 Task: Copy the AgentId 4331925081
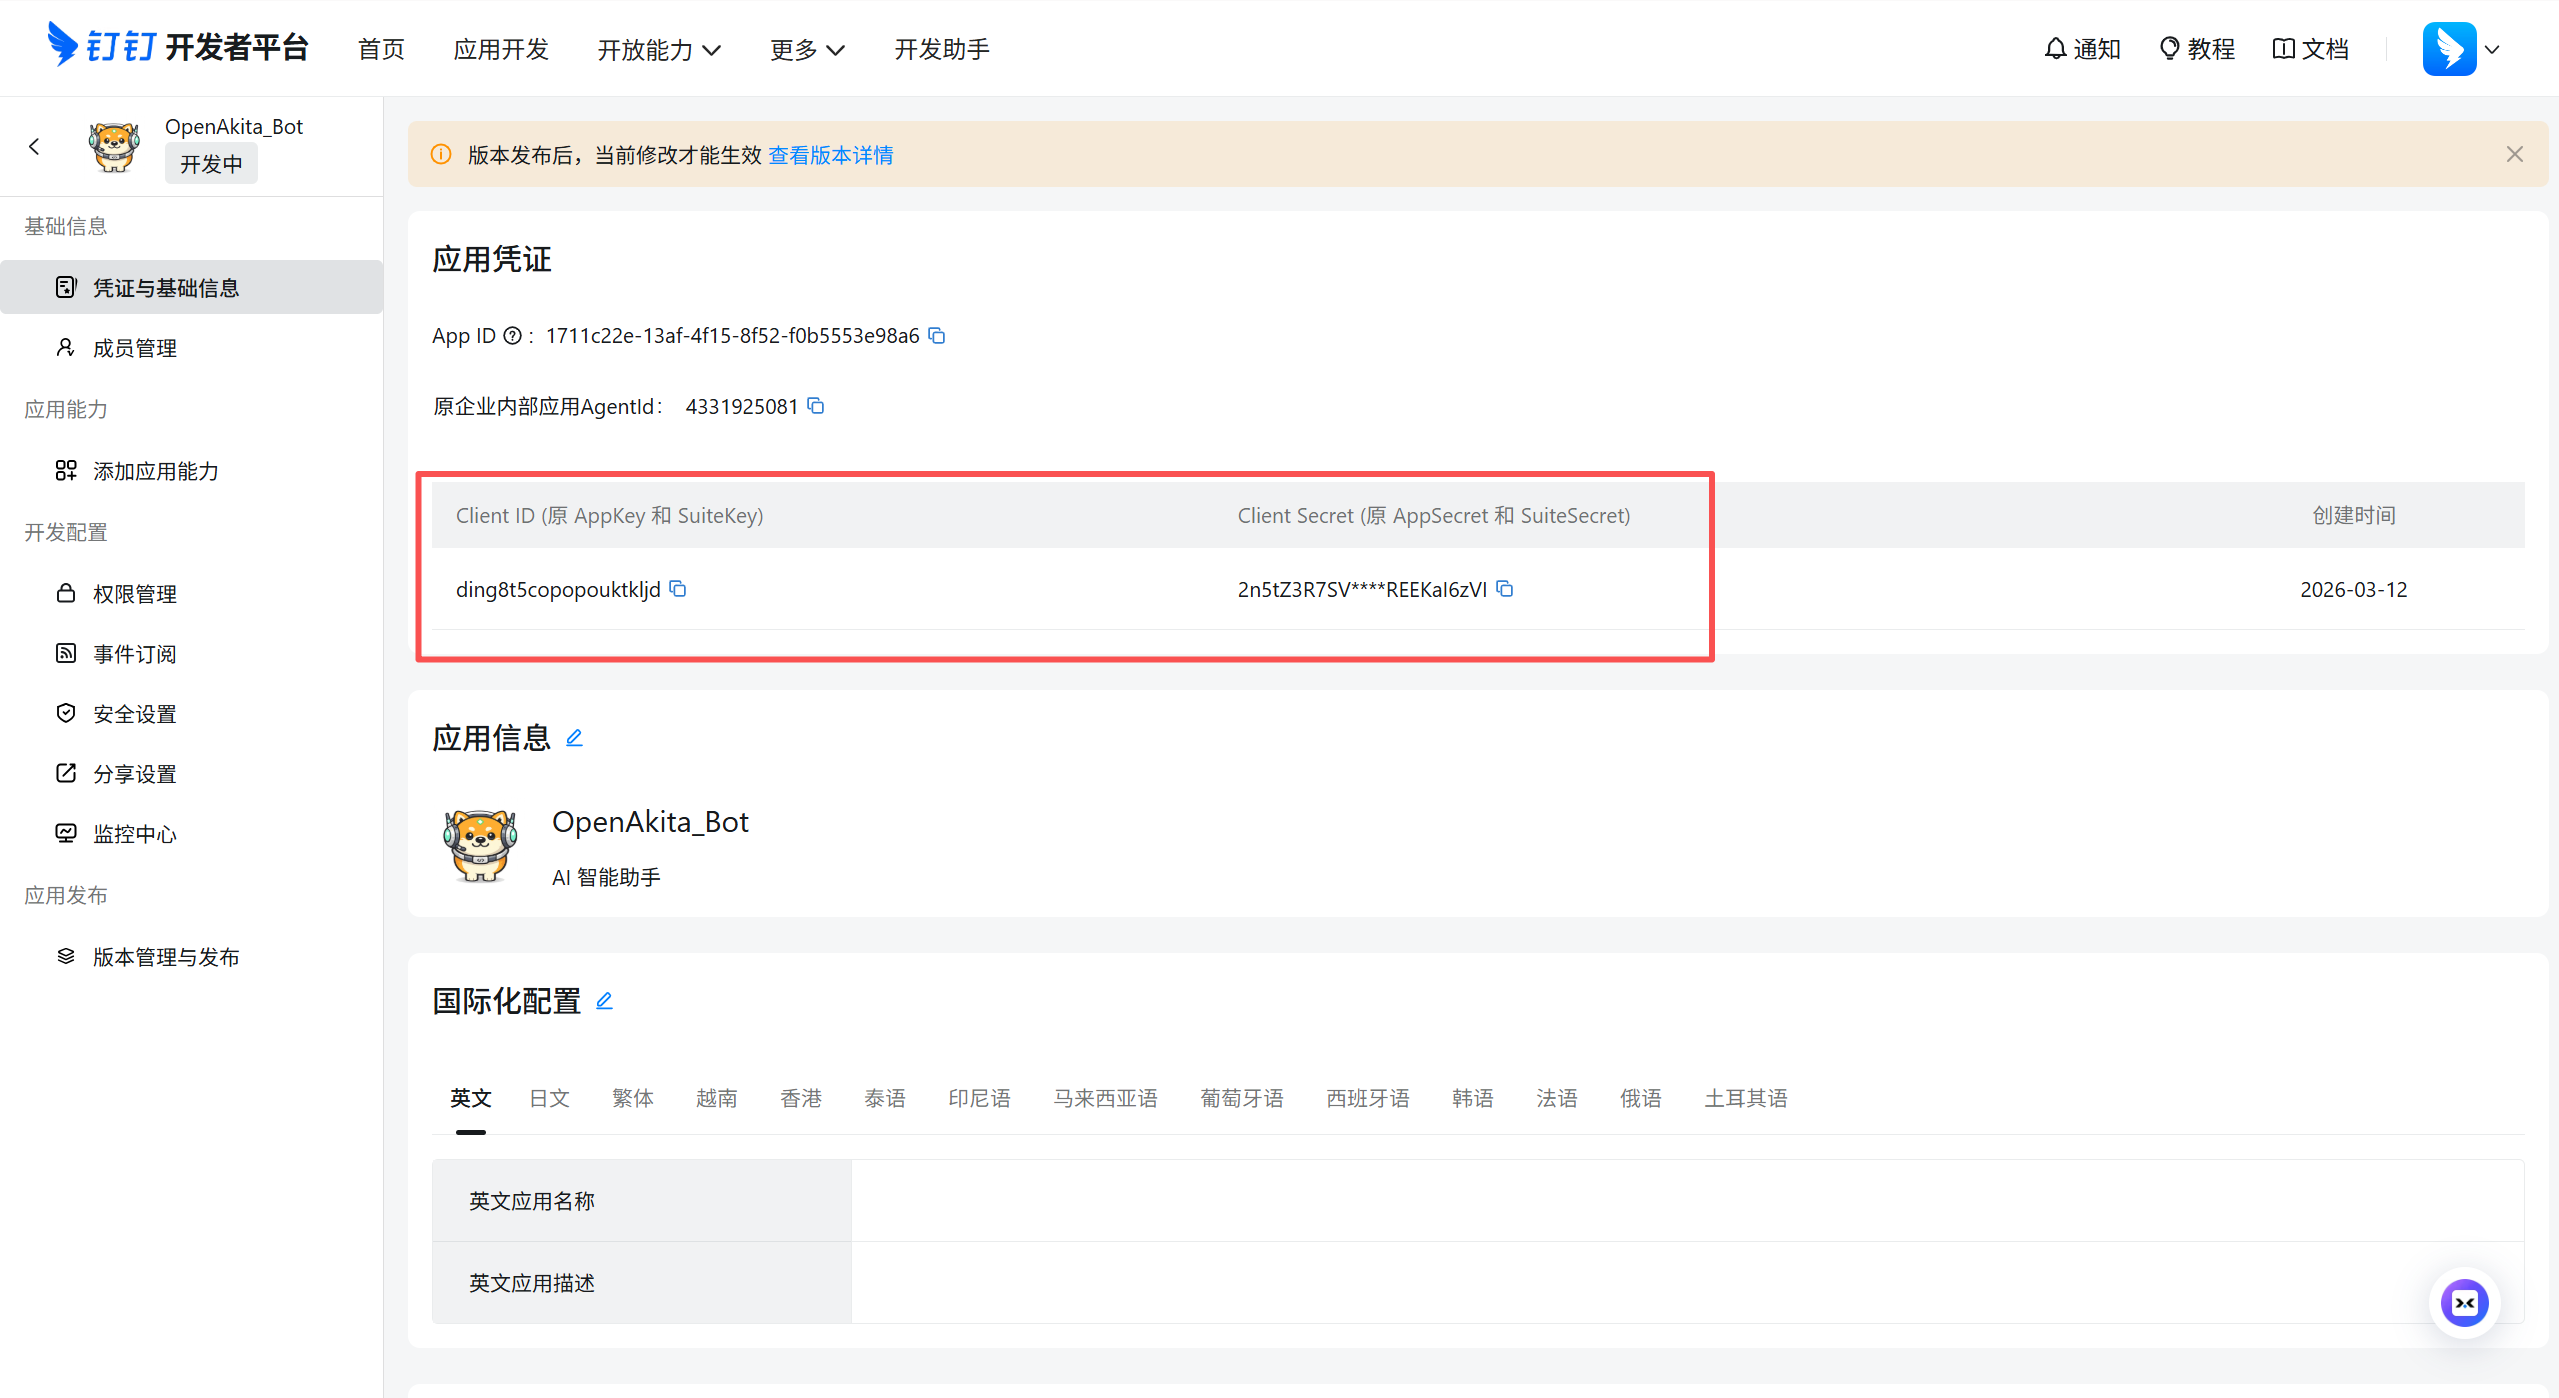point(816,406)
